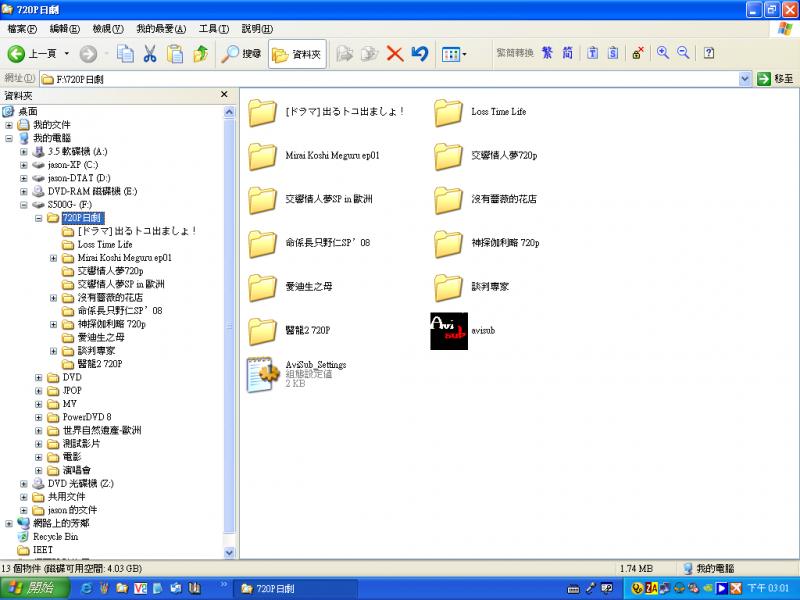Select 網路上的芳鄰 in the tree
The height and width of the screenshot is (600, 800).
point(61,523)
